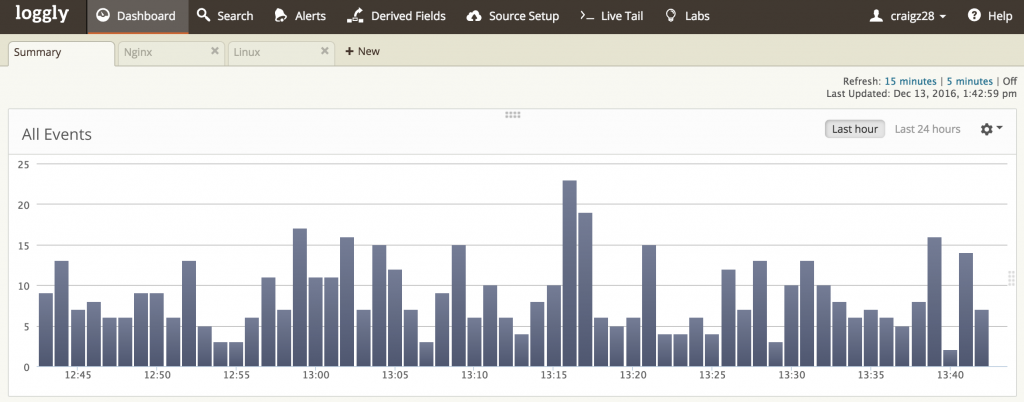Set refresh to 5 minutes

click(x=970, y=82)
